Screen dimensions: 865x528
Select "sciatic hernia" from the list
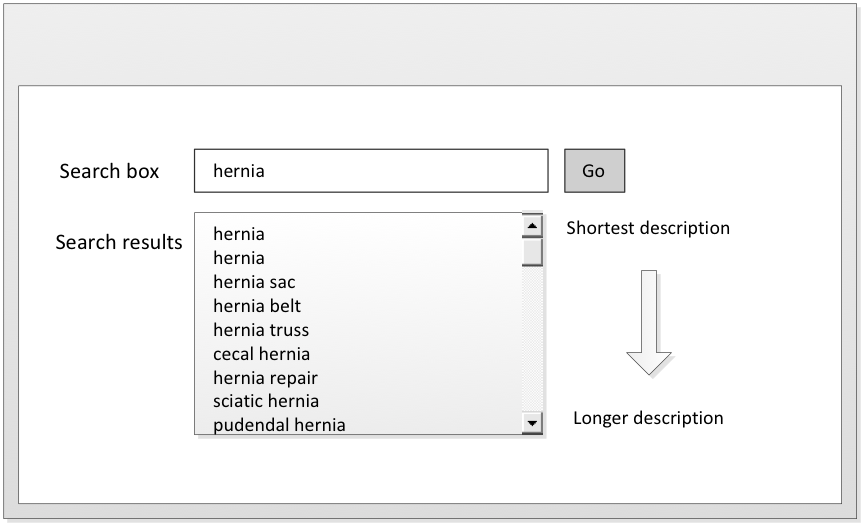tap(266, 401)
